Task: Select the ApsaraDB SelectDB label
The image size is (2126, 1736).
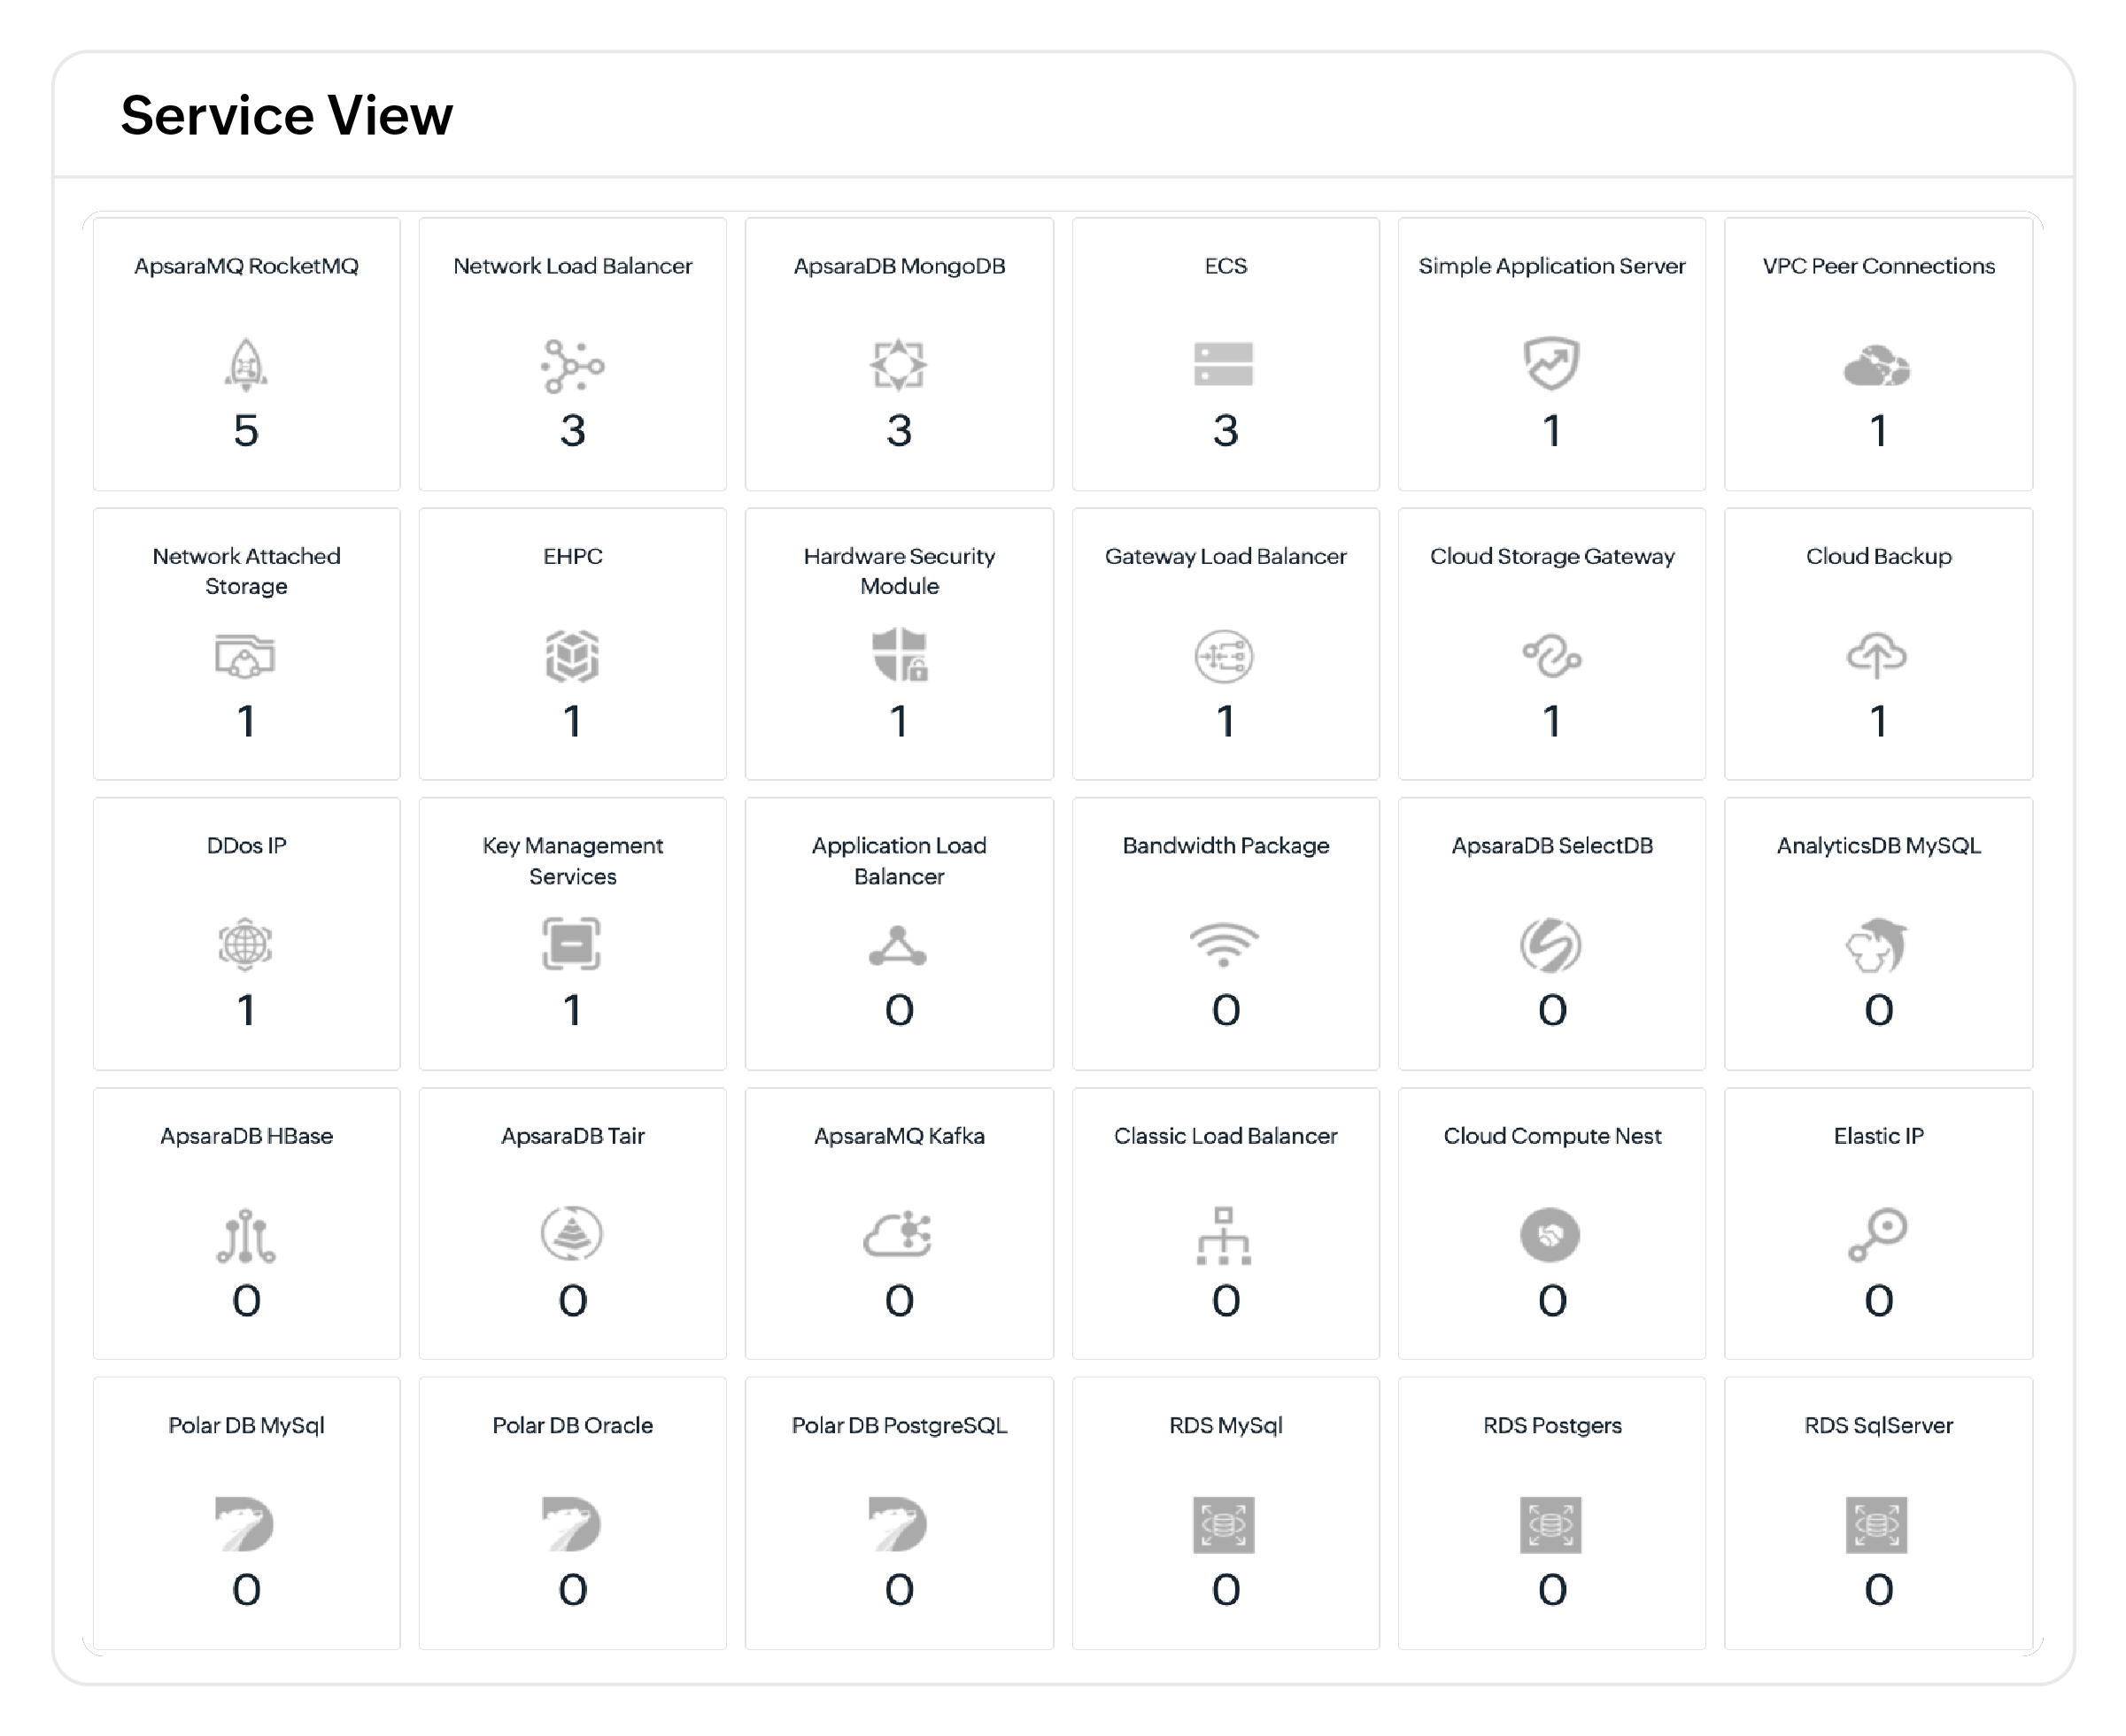Action: coord(1552,846)
